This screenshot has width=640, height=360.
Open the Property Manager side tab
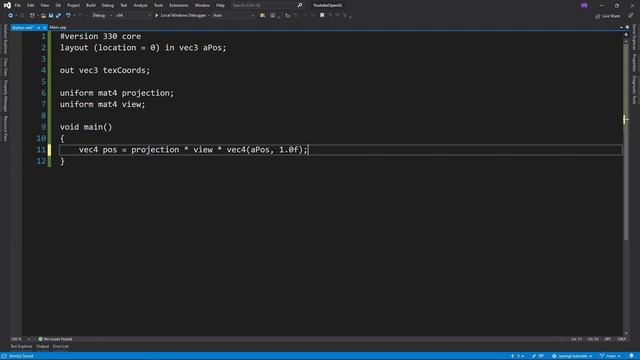[5, 96]
